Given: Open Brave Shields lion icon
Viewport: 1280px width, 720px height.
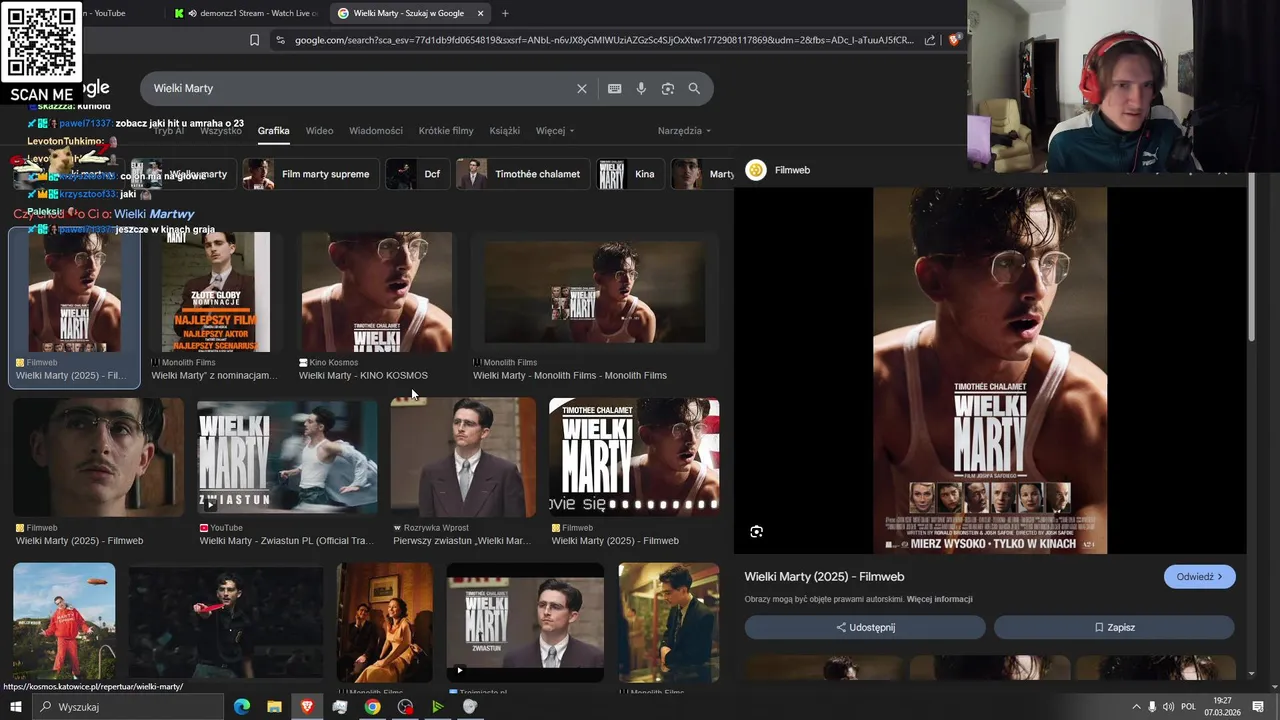Looking at the screenshot, I should [x=954, y=40].
